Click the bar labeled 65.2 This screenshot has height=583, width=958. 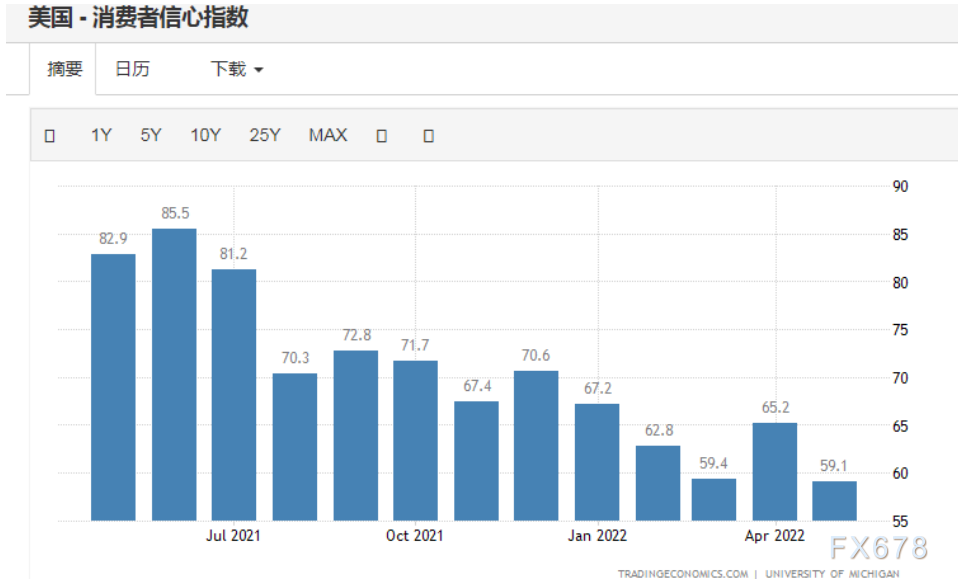pos(775,472)
